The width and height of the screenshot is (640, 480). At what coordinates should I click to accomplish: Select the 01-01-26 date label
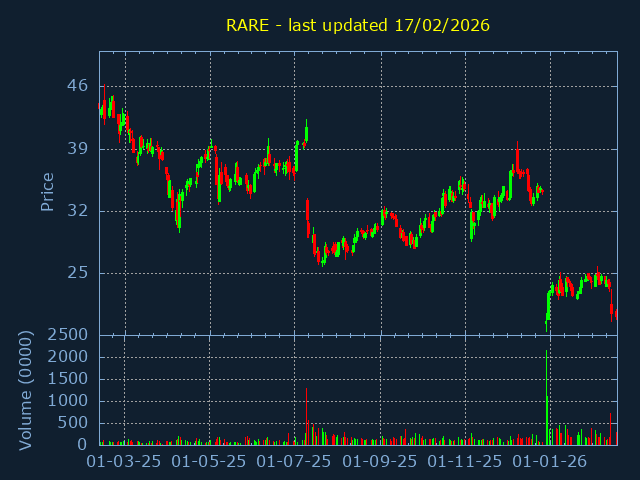pos(549,462)
